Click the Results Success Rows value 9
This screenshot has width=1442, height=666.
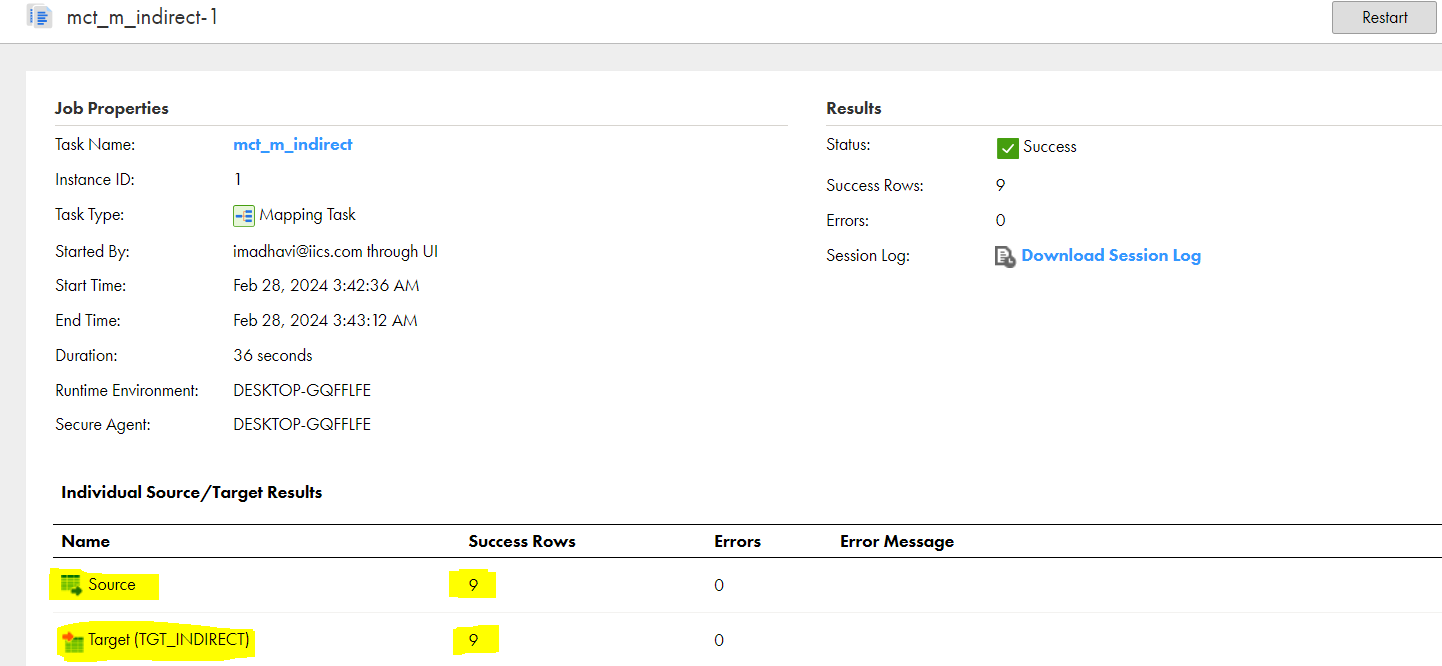(1001, 185)
